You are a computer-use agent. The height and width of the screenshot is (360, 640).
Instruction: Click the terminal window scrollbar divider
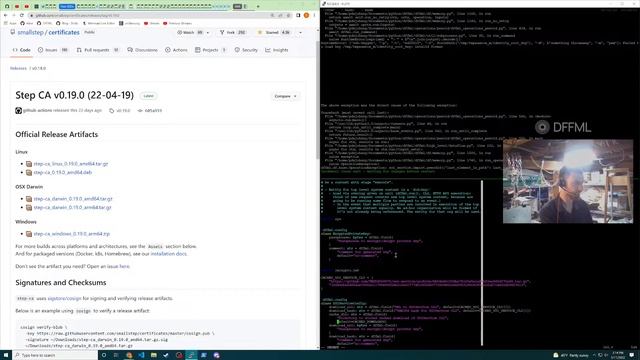coord(482,263)
